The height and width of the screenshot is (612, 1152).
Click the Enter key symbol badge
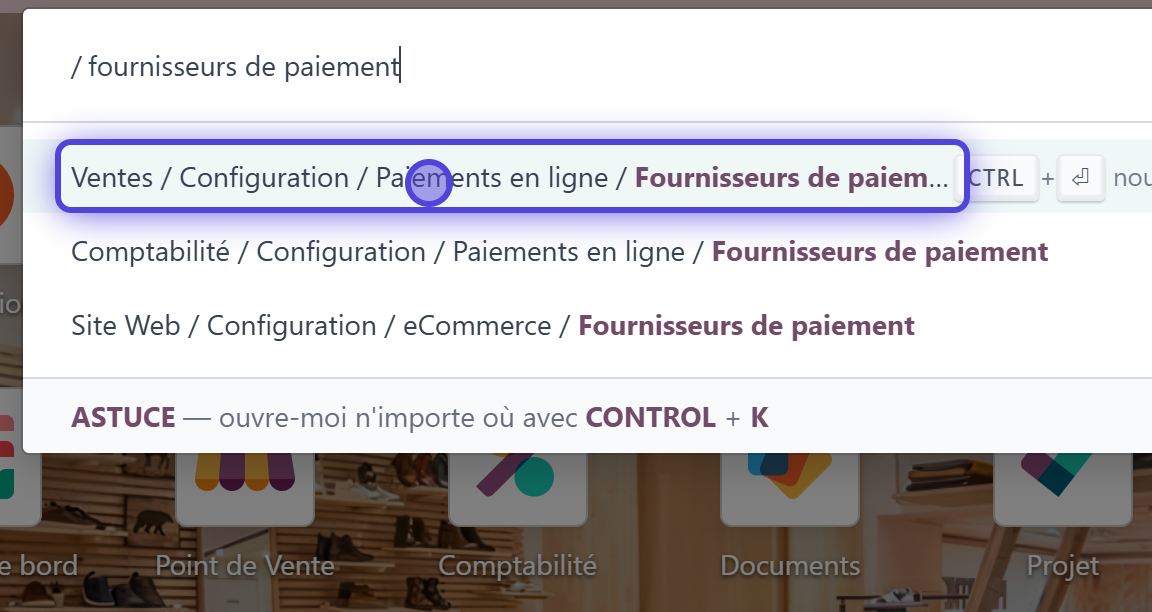pyautogui.click(x=1080, y=178)
